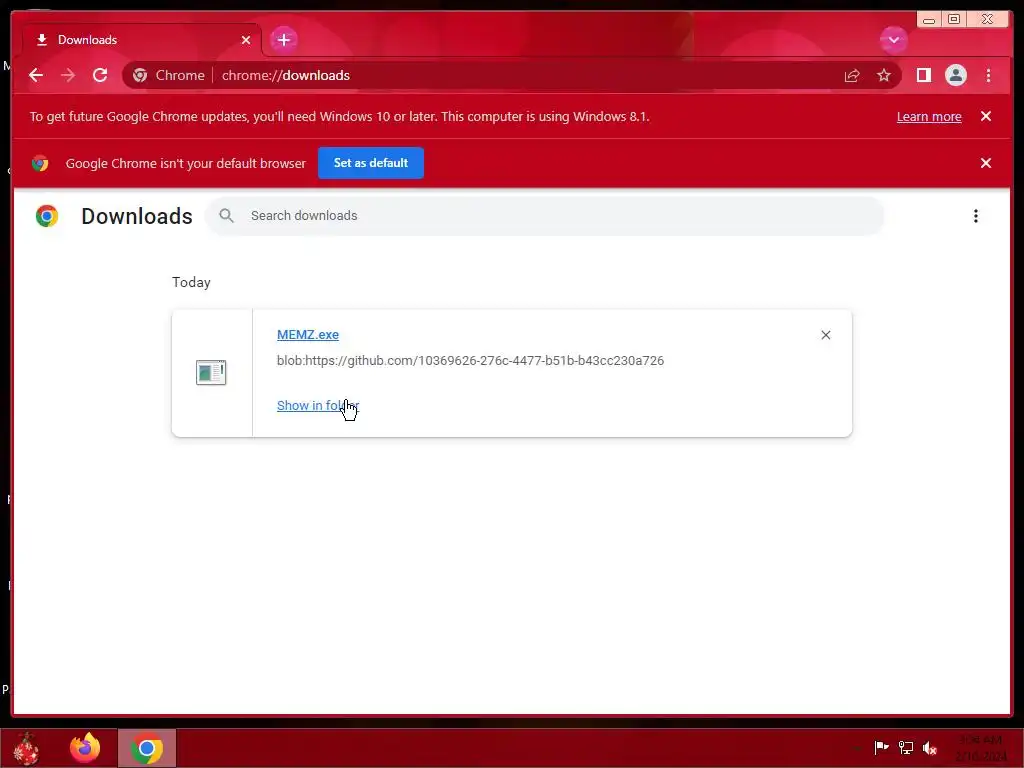Open the Action Center flag icon
This screenshot has width=1024, height=768.
[881, 747]
